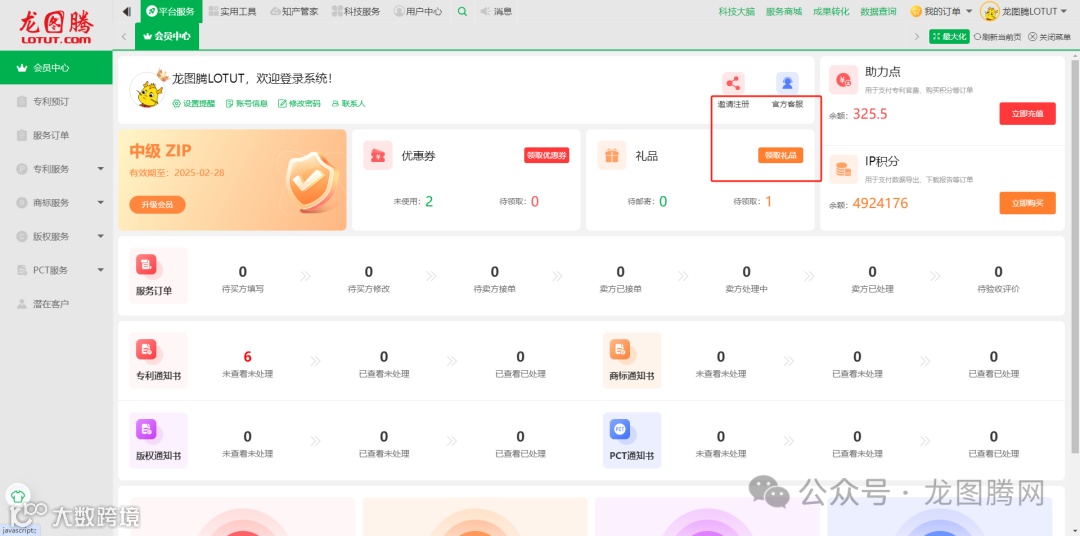Click the 立即充值 button
Image resolution: width=1080 pixels, height=536 pixels.
click(1027, 114)
